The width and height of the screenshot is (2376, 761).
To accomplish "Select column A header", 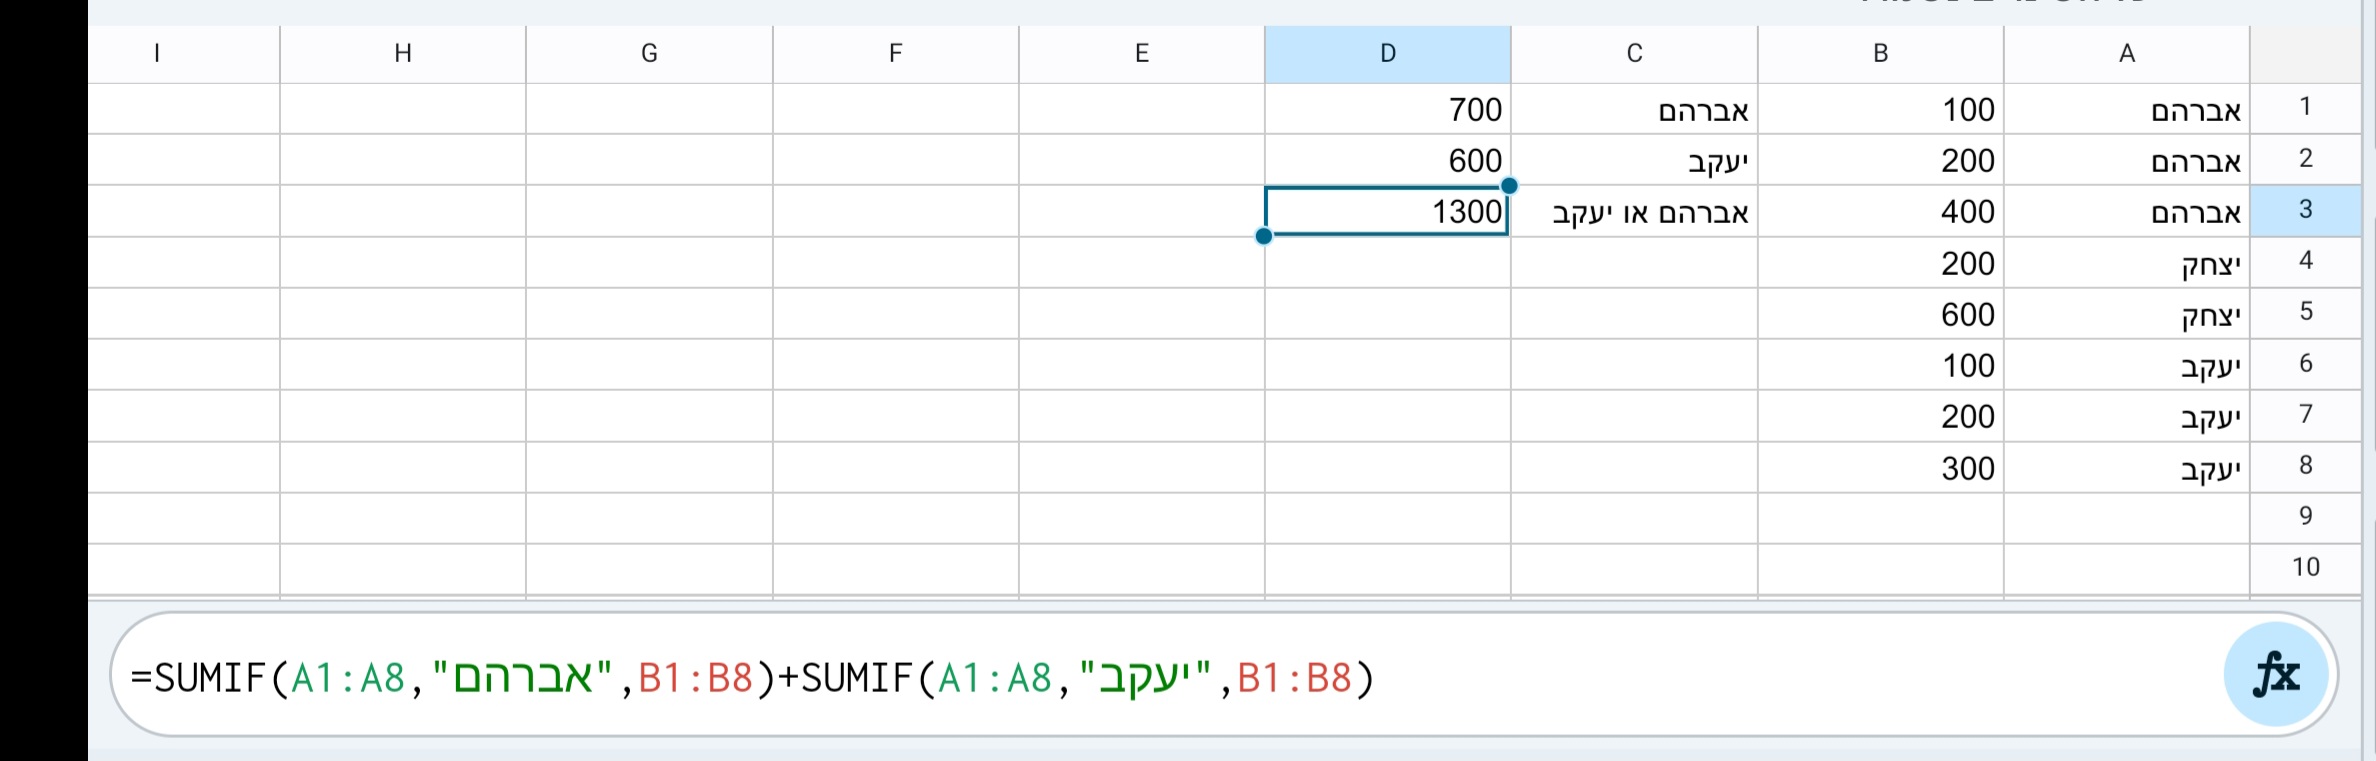I will pyautogui.click(x=2126, y=54).
